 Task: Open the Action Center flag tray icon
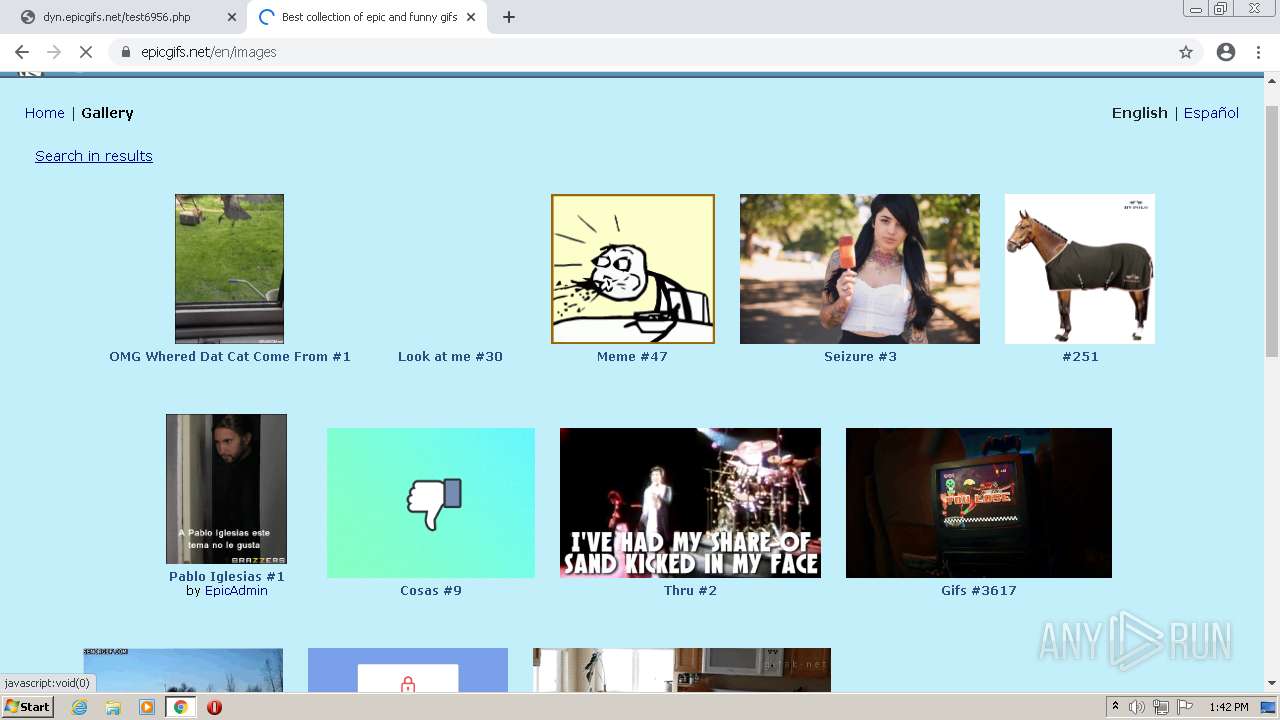1183,707
